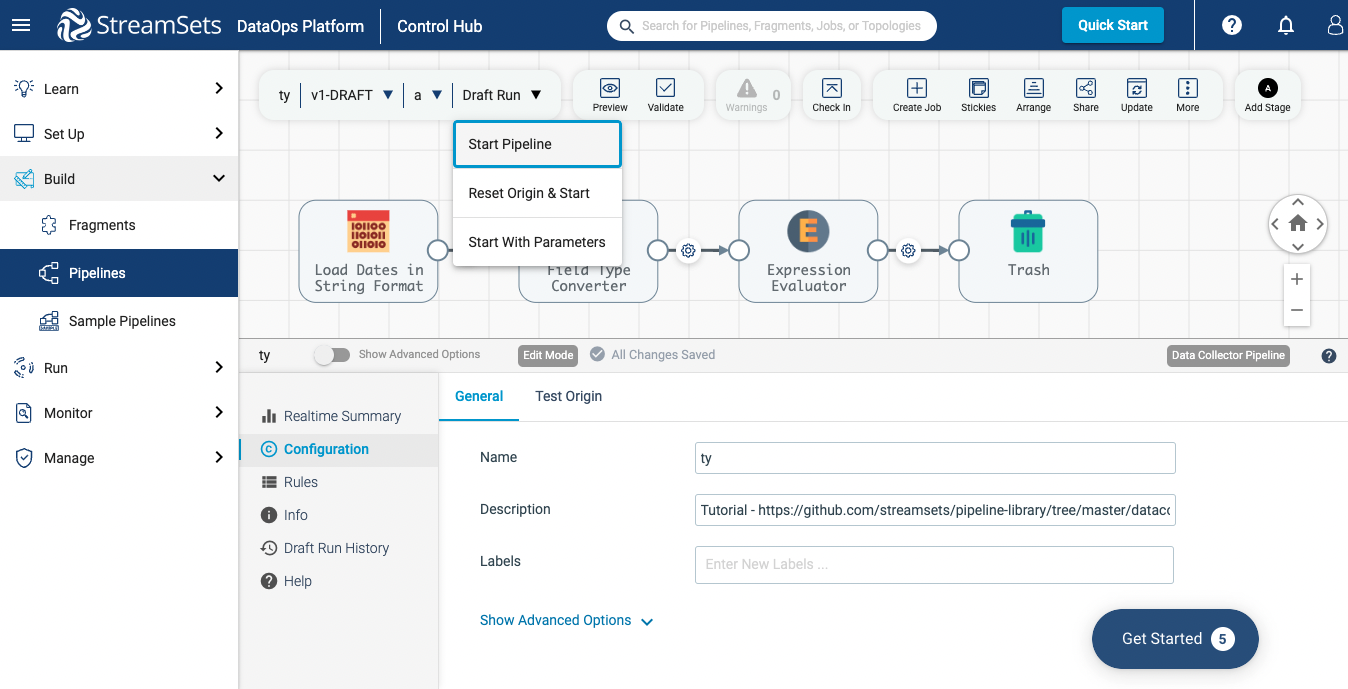The image size is (1348, 689).
Task: Open the user account icon
Action: [1336, 26]
